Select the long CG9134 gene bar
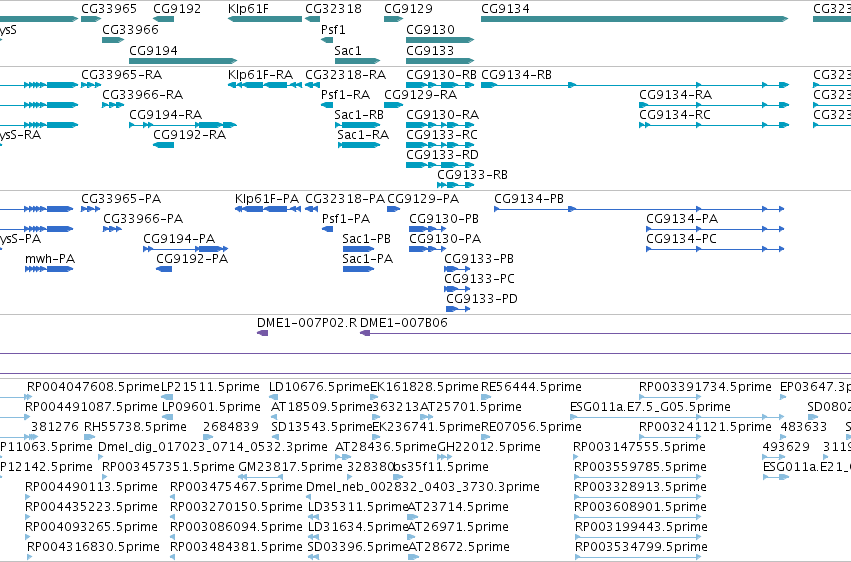This screenshot has height=562, width=851. coord(634,19)
